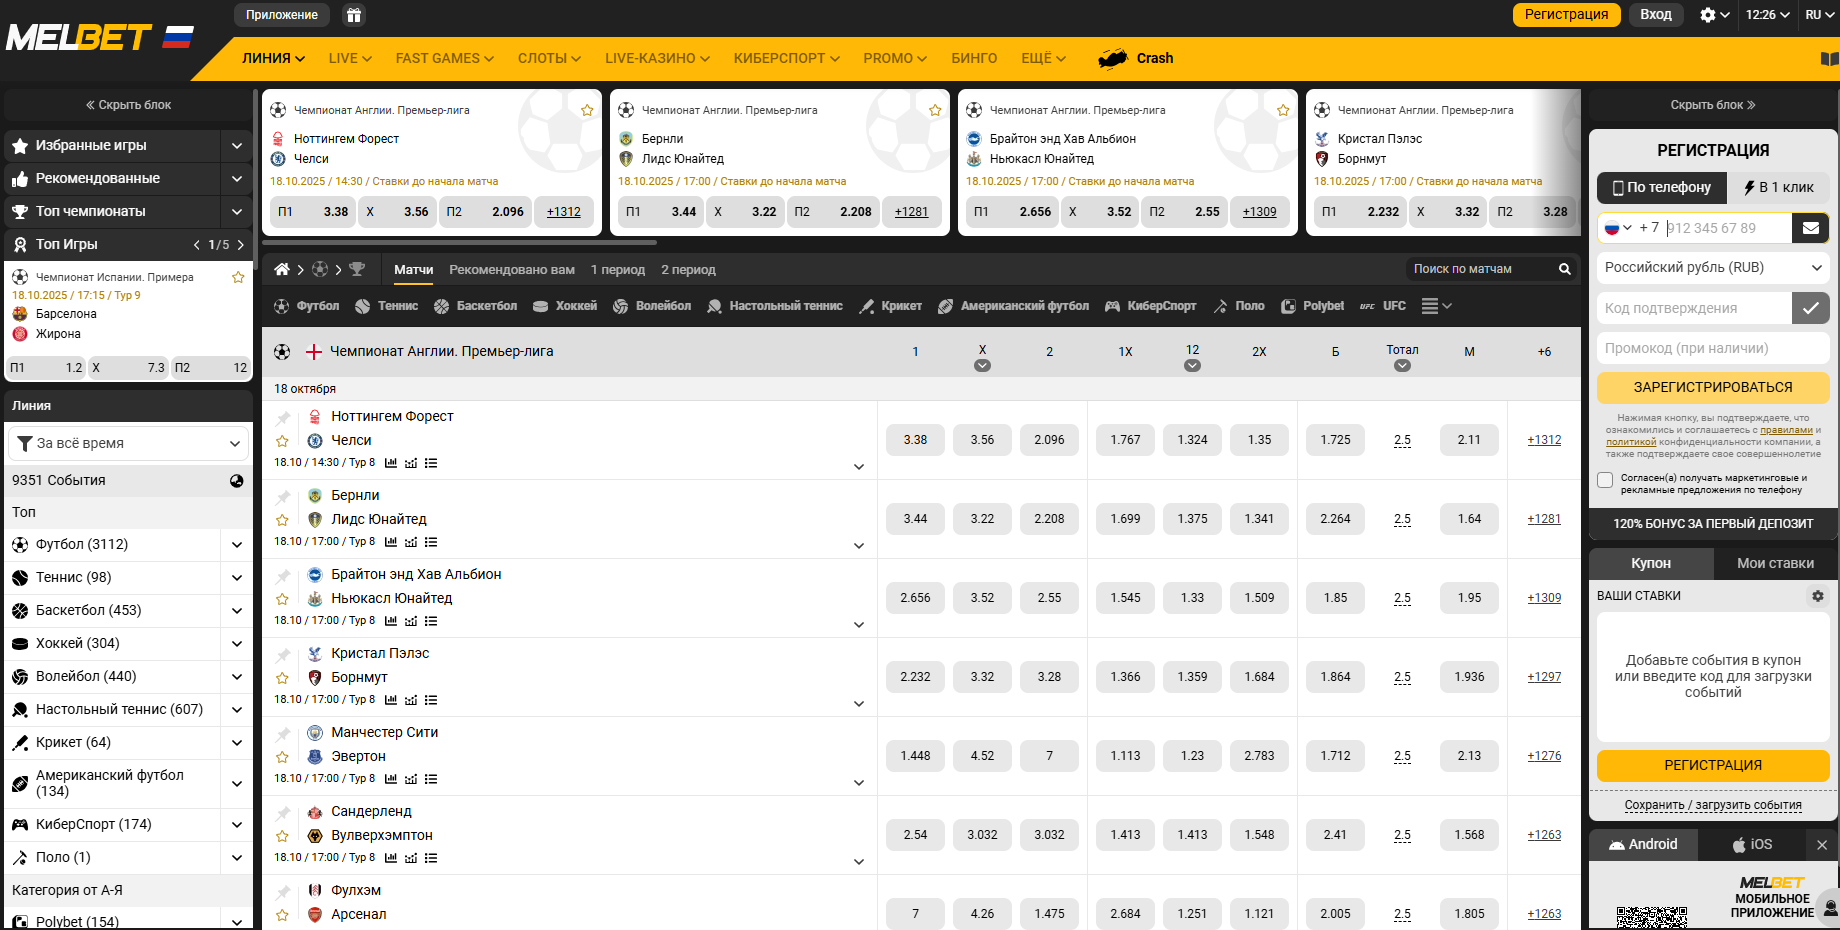
Task: Click the search magnifier in match search
Action: click(x=1564, y=269)
